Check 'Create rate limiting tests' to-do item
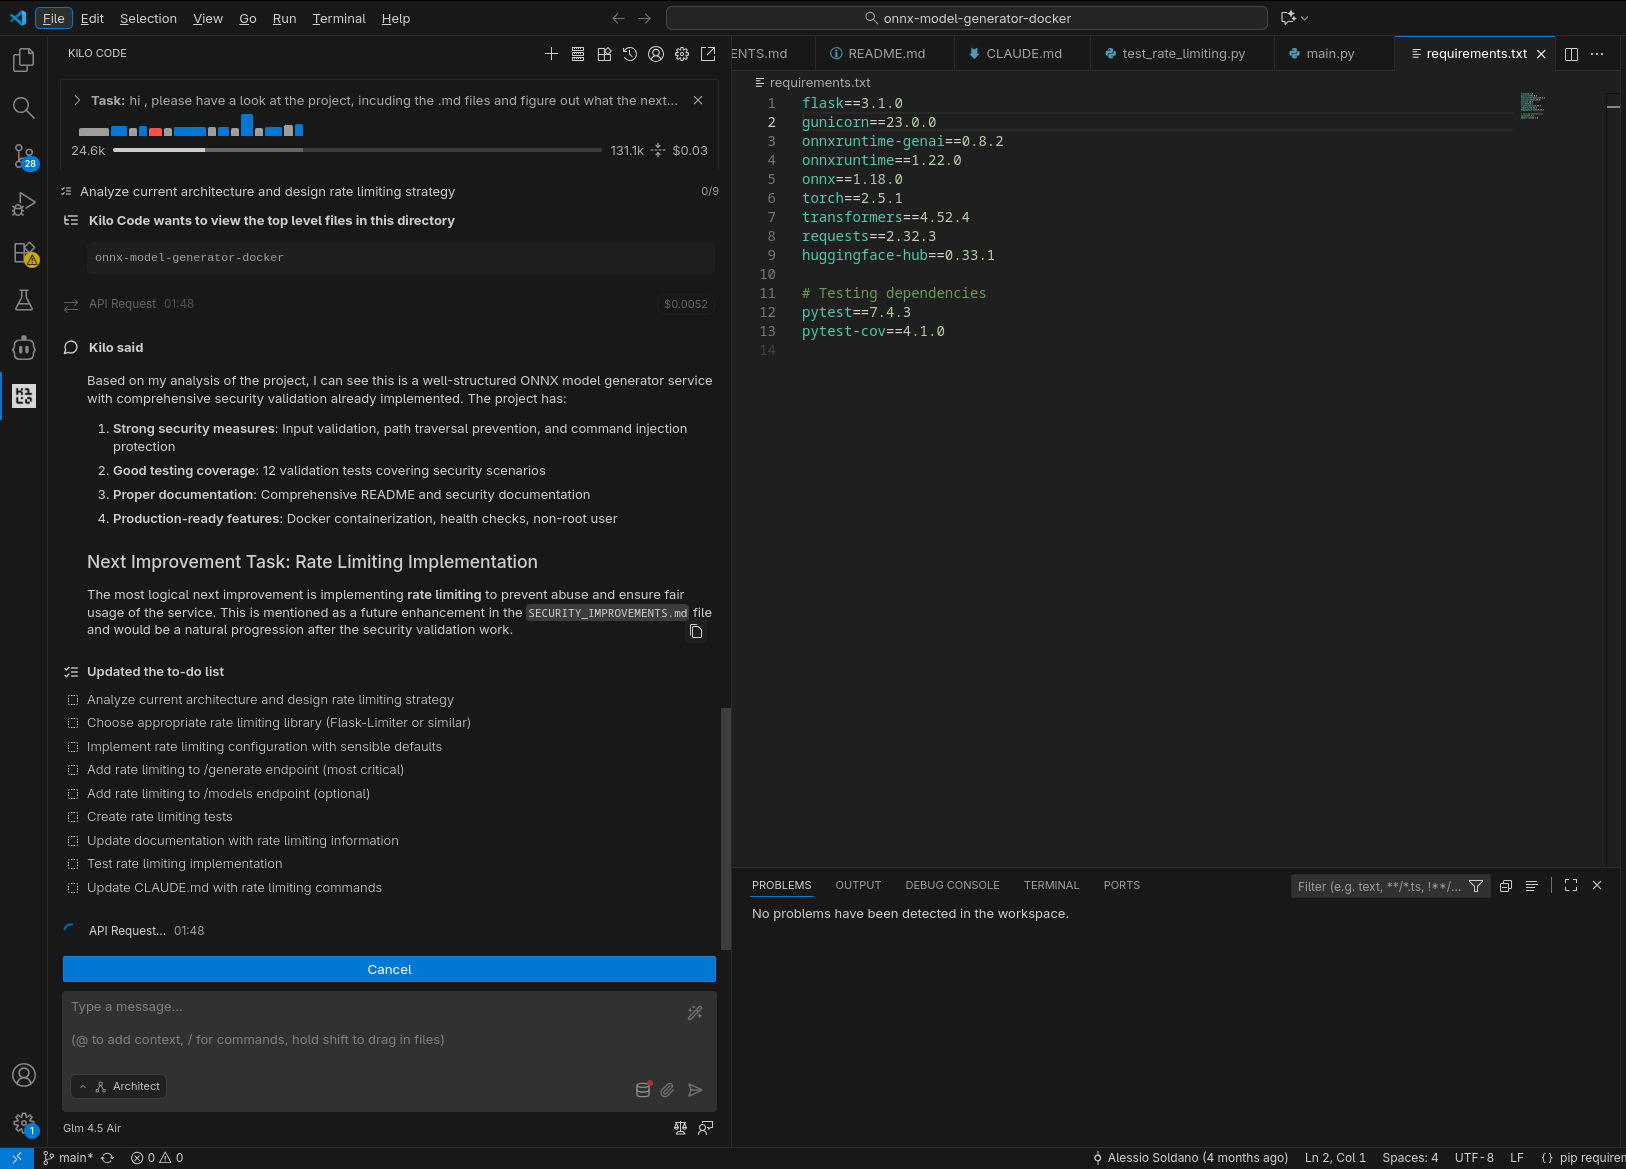The image size is (1626, 1169). tap(73, 817)
